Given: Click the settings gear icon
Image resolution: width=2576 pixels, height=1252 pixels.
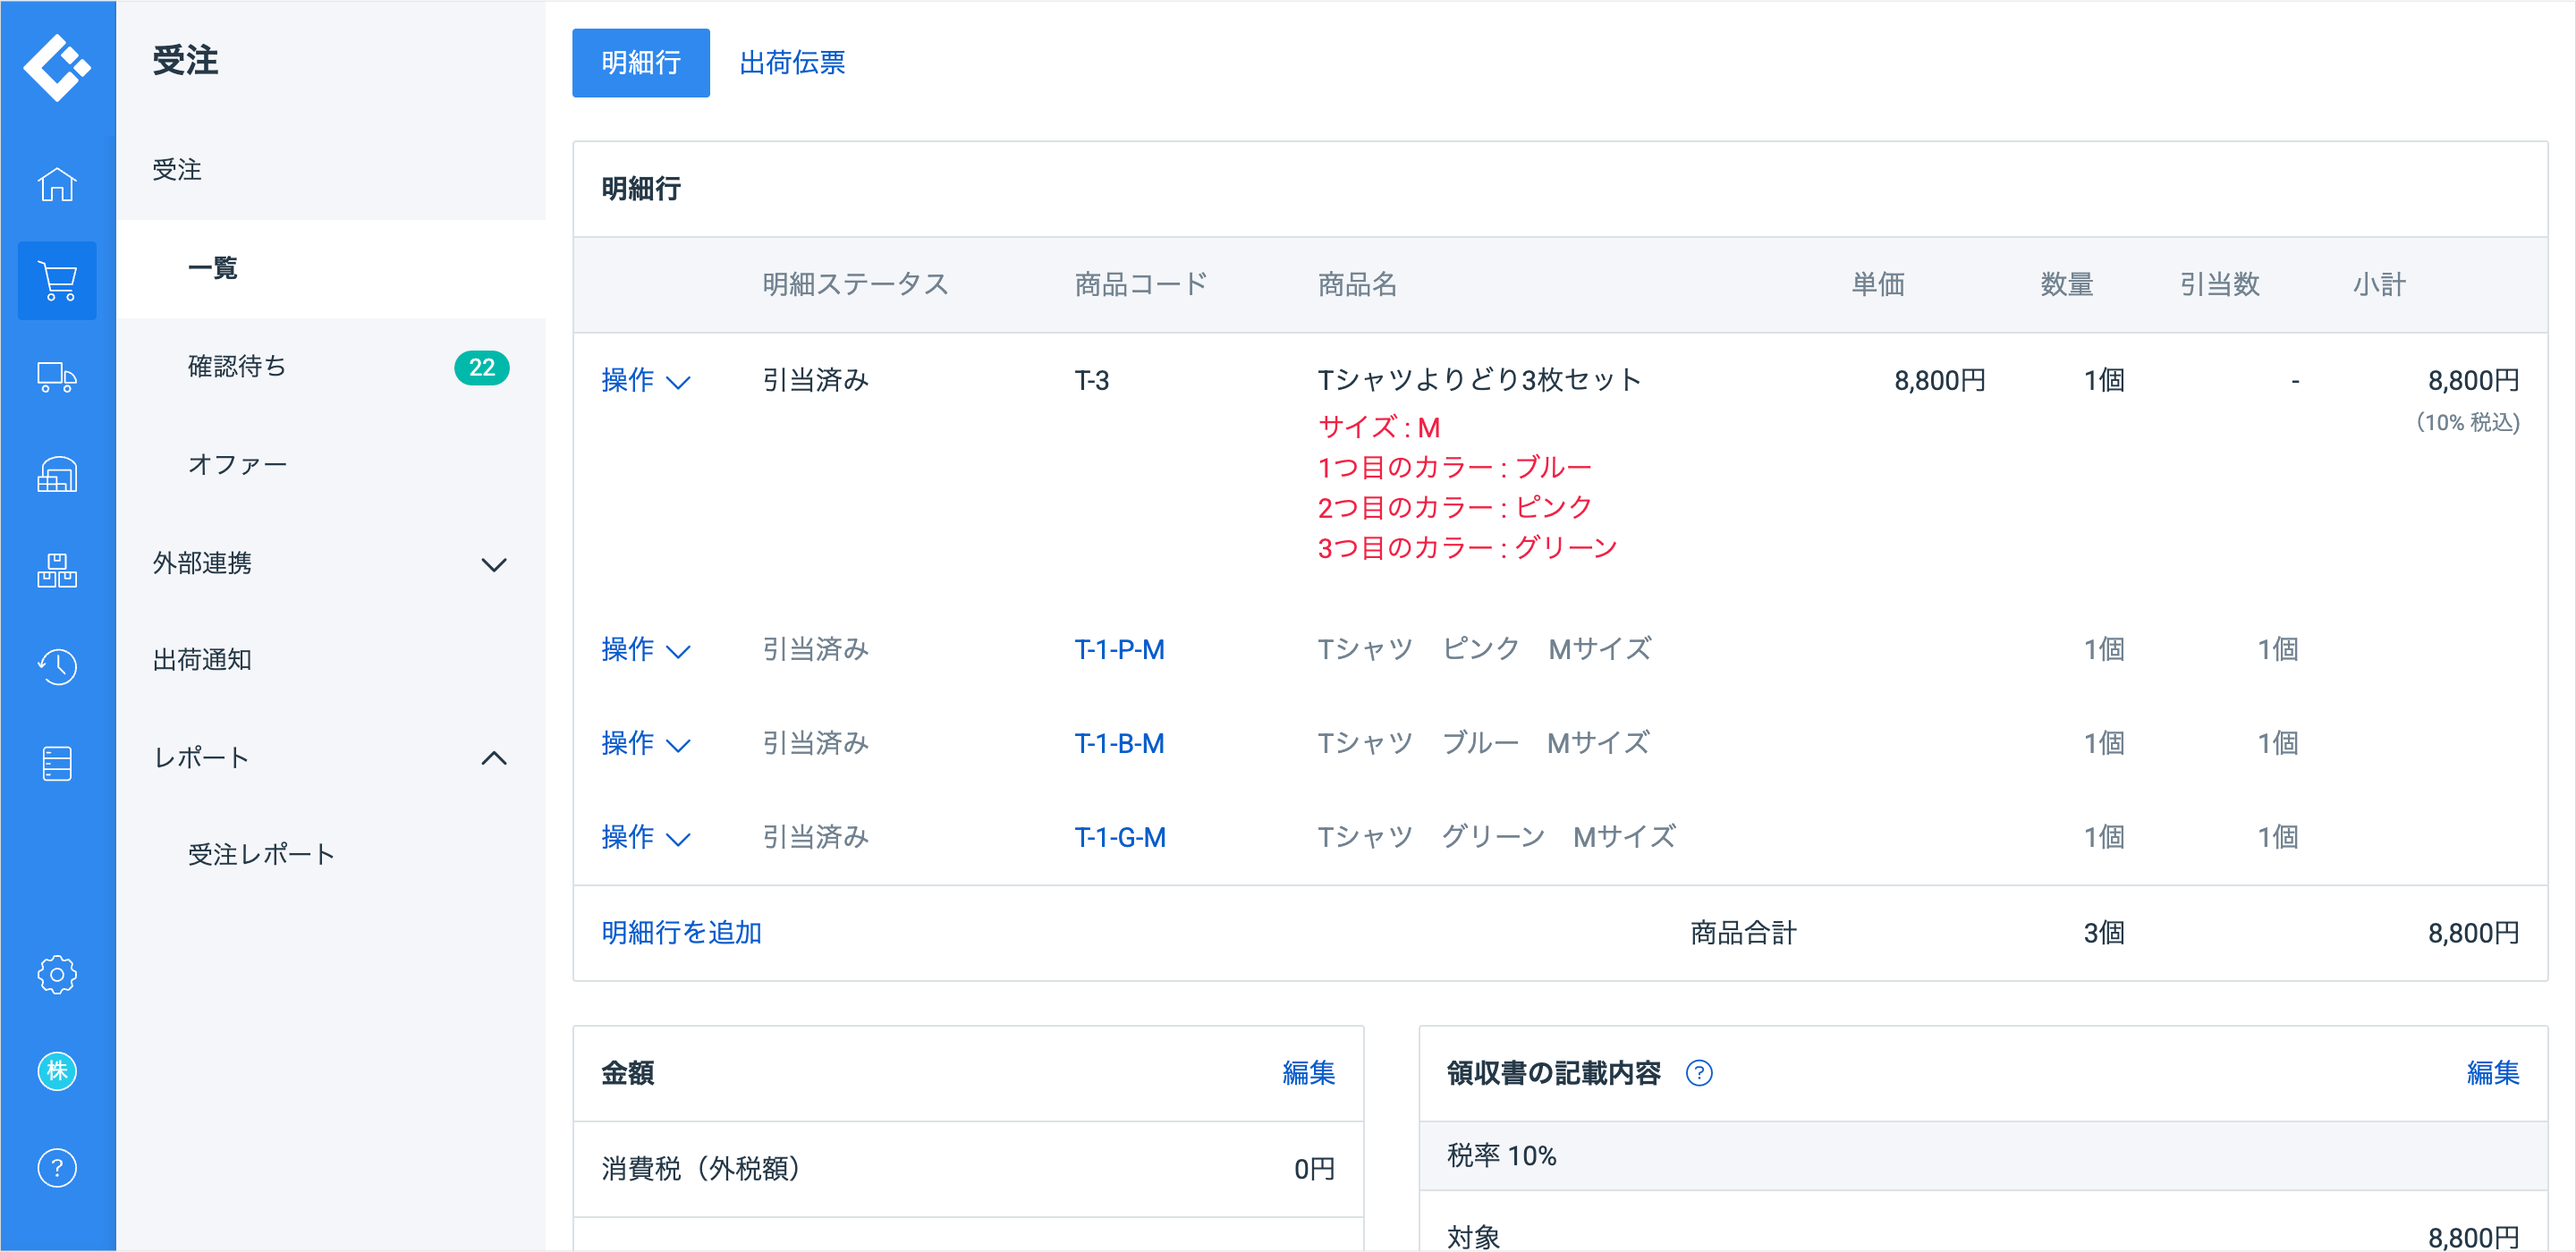Looking at the screenshot, I should (x=57, y=974).
